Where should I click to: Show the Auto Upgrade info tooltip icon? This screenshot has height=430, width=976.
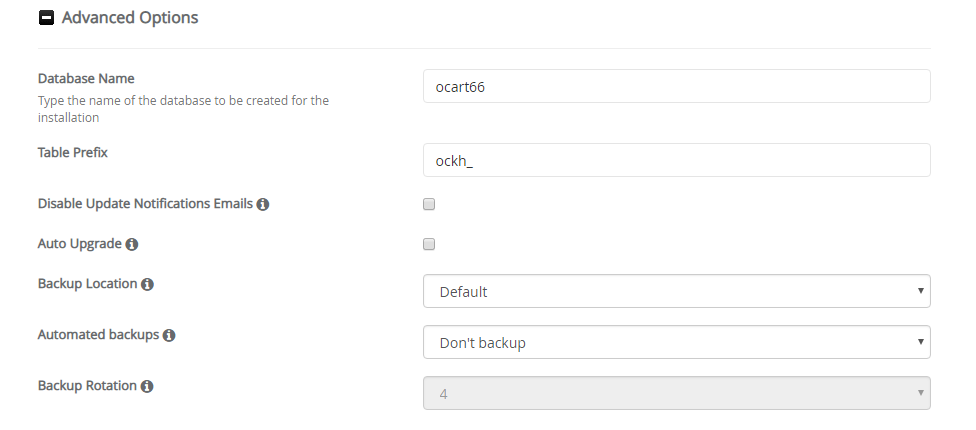pos(131,245)
